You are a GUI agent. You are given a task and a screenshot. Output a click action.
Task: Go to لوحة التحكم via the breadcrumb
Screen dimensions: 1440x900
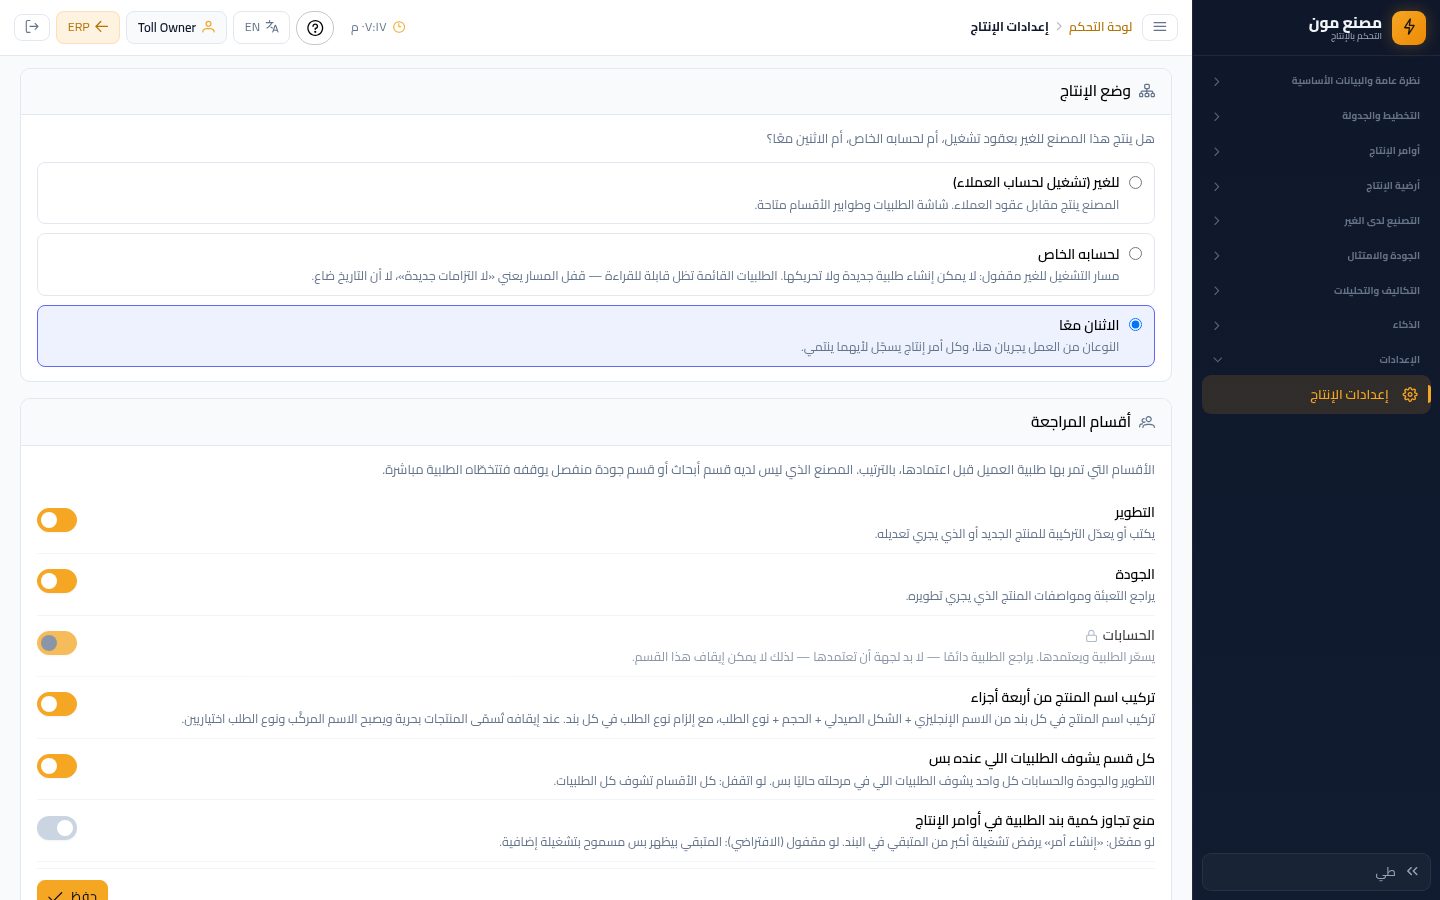[1100, 27]
